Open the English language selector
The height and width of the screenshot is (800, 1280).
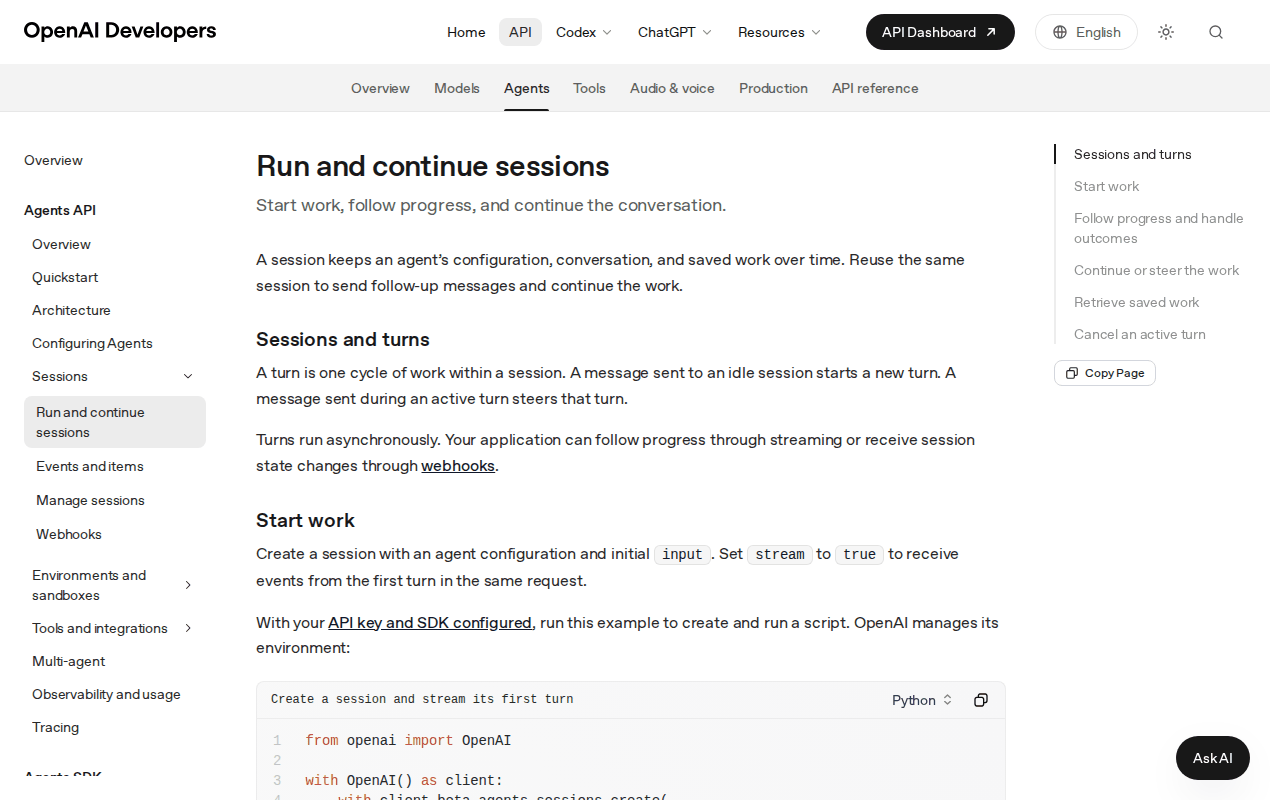coord(1086,32)
